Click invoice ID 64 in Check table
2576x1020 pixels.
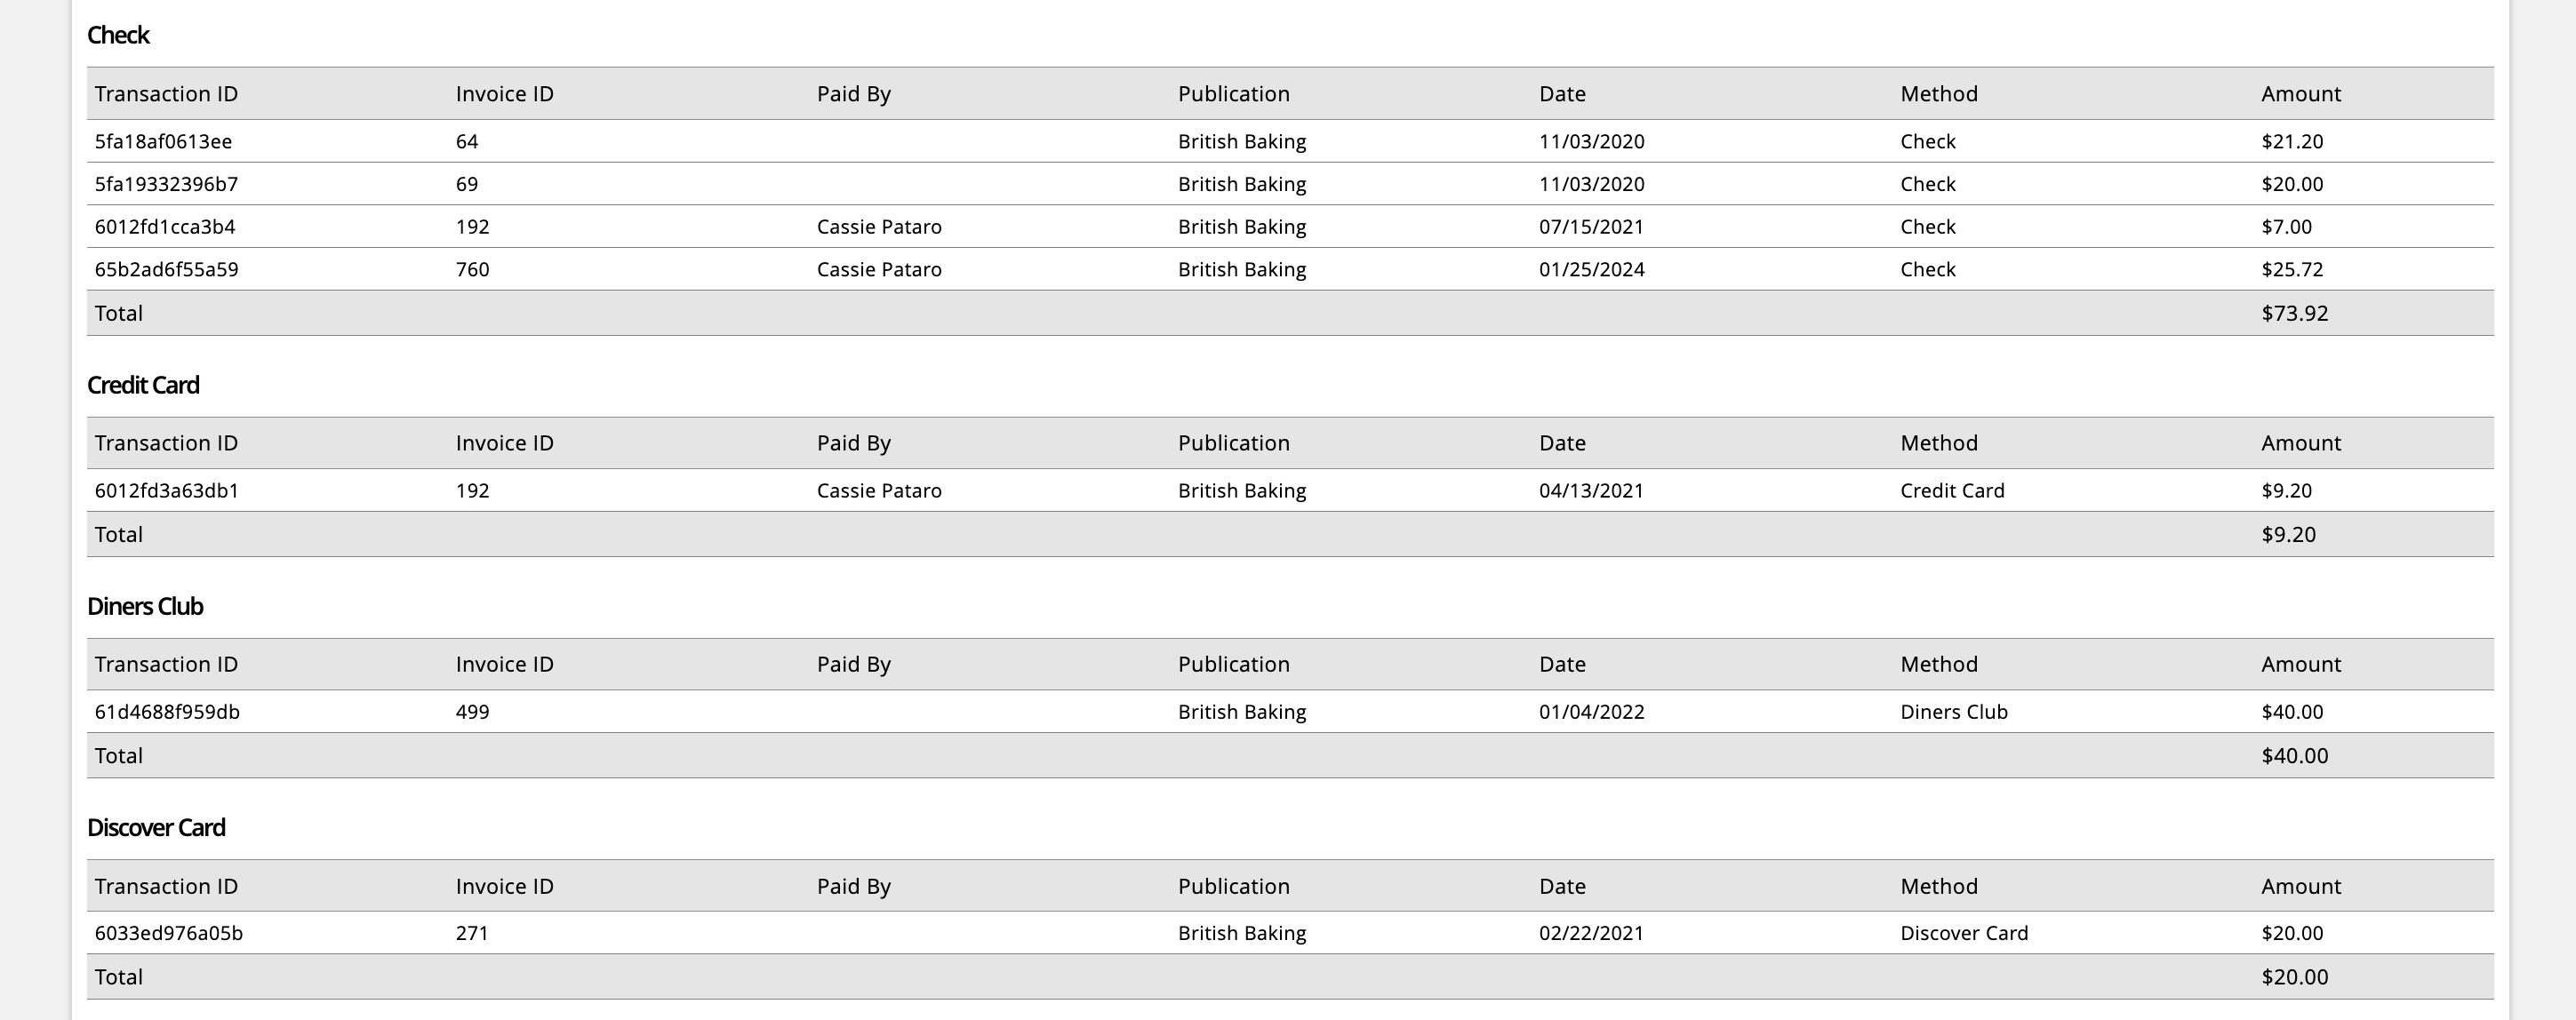pos(467,141)
